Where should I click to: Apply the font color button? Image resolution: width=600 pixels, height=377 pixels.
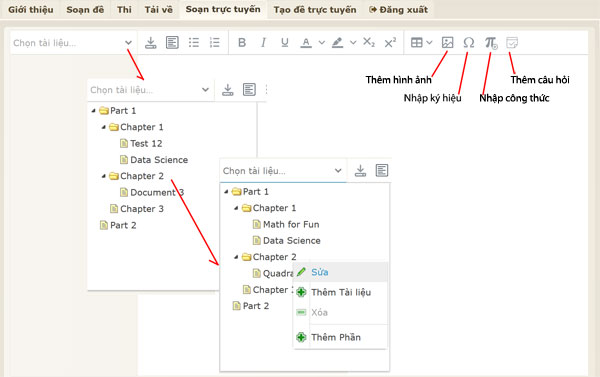pos(306,42)
